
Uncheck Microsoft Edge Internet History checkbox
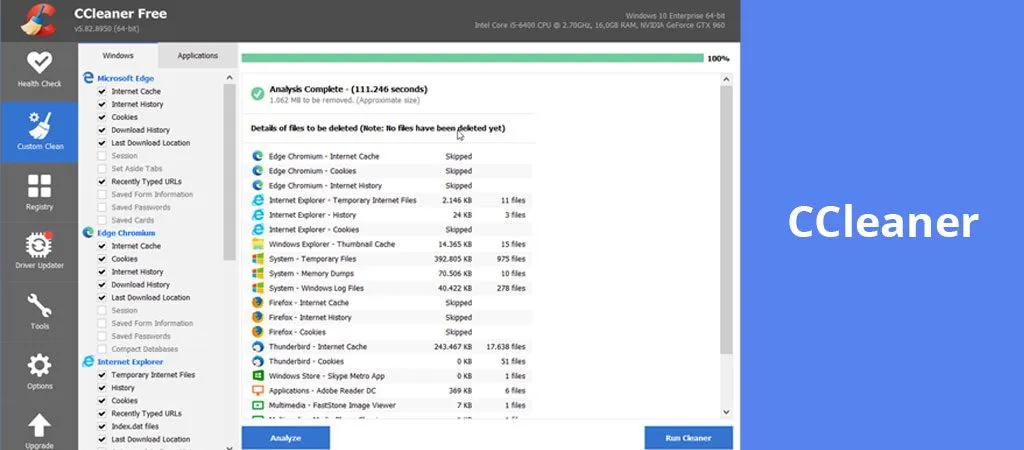coord(102,104)
